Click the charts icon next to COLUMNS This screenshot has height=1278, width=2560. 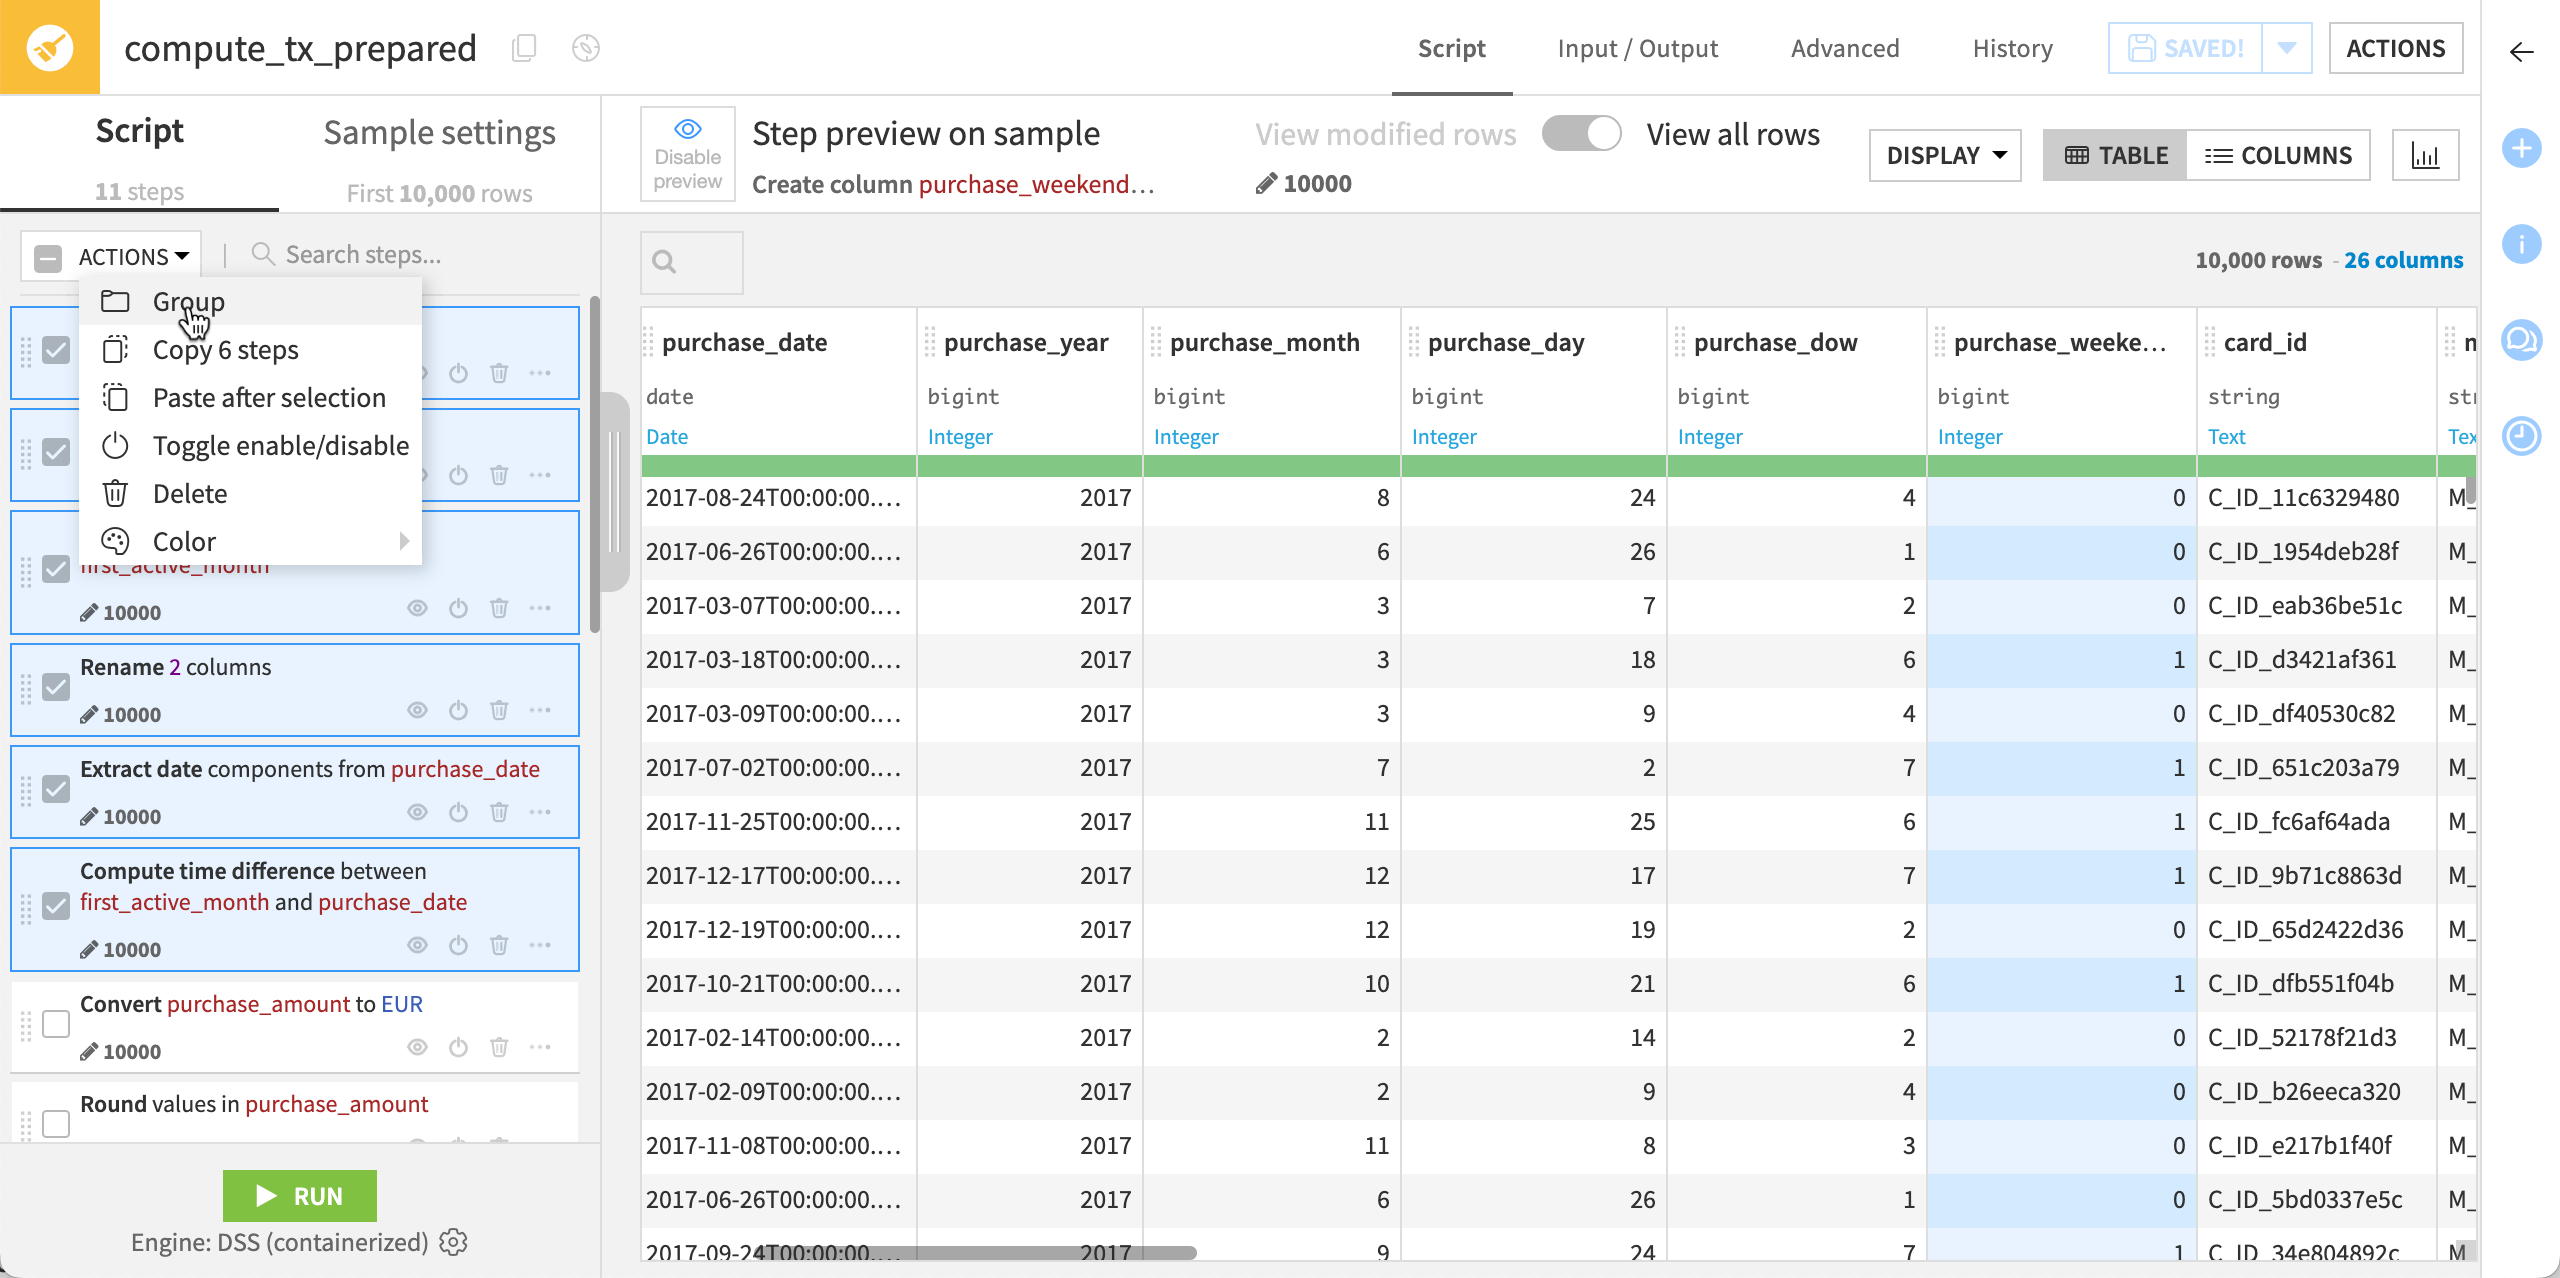[x=2427, y=155]
